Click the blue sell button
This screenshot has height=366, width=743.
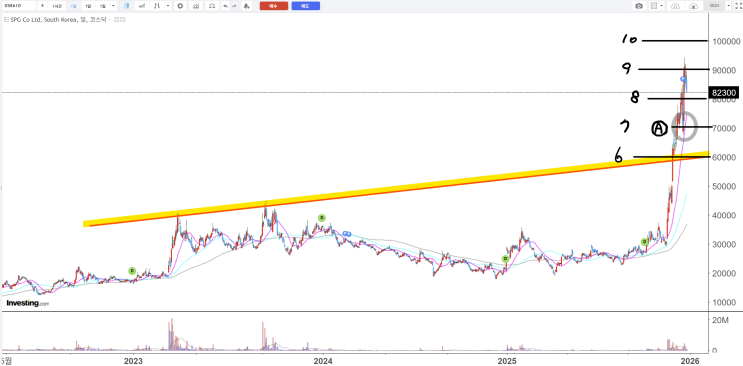306,6
